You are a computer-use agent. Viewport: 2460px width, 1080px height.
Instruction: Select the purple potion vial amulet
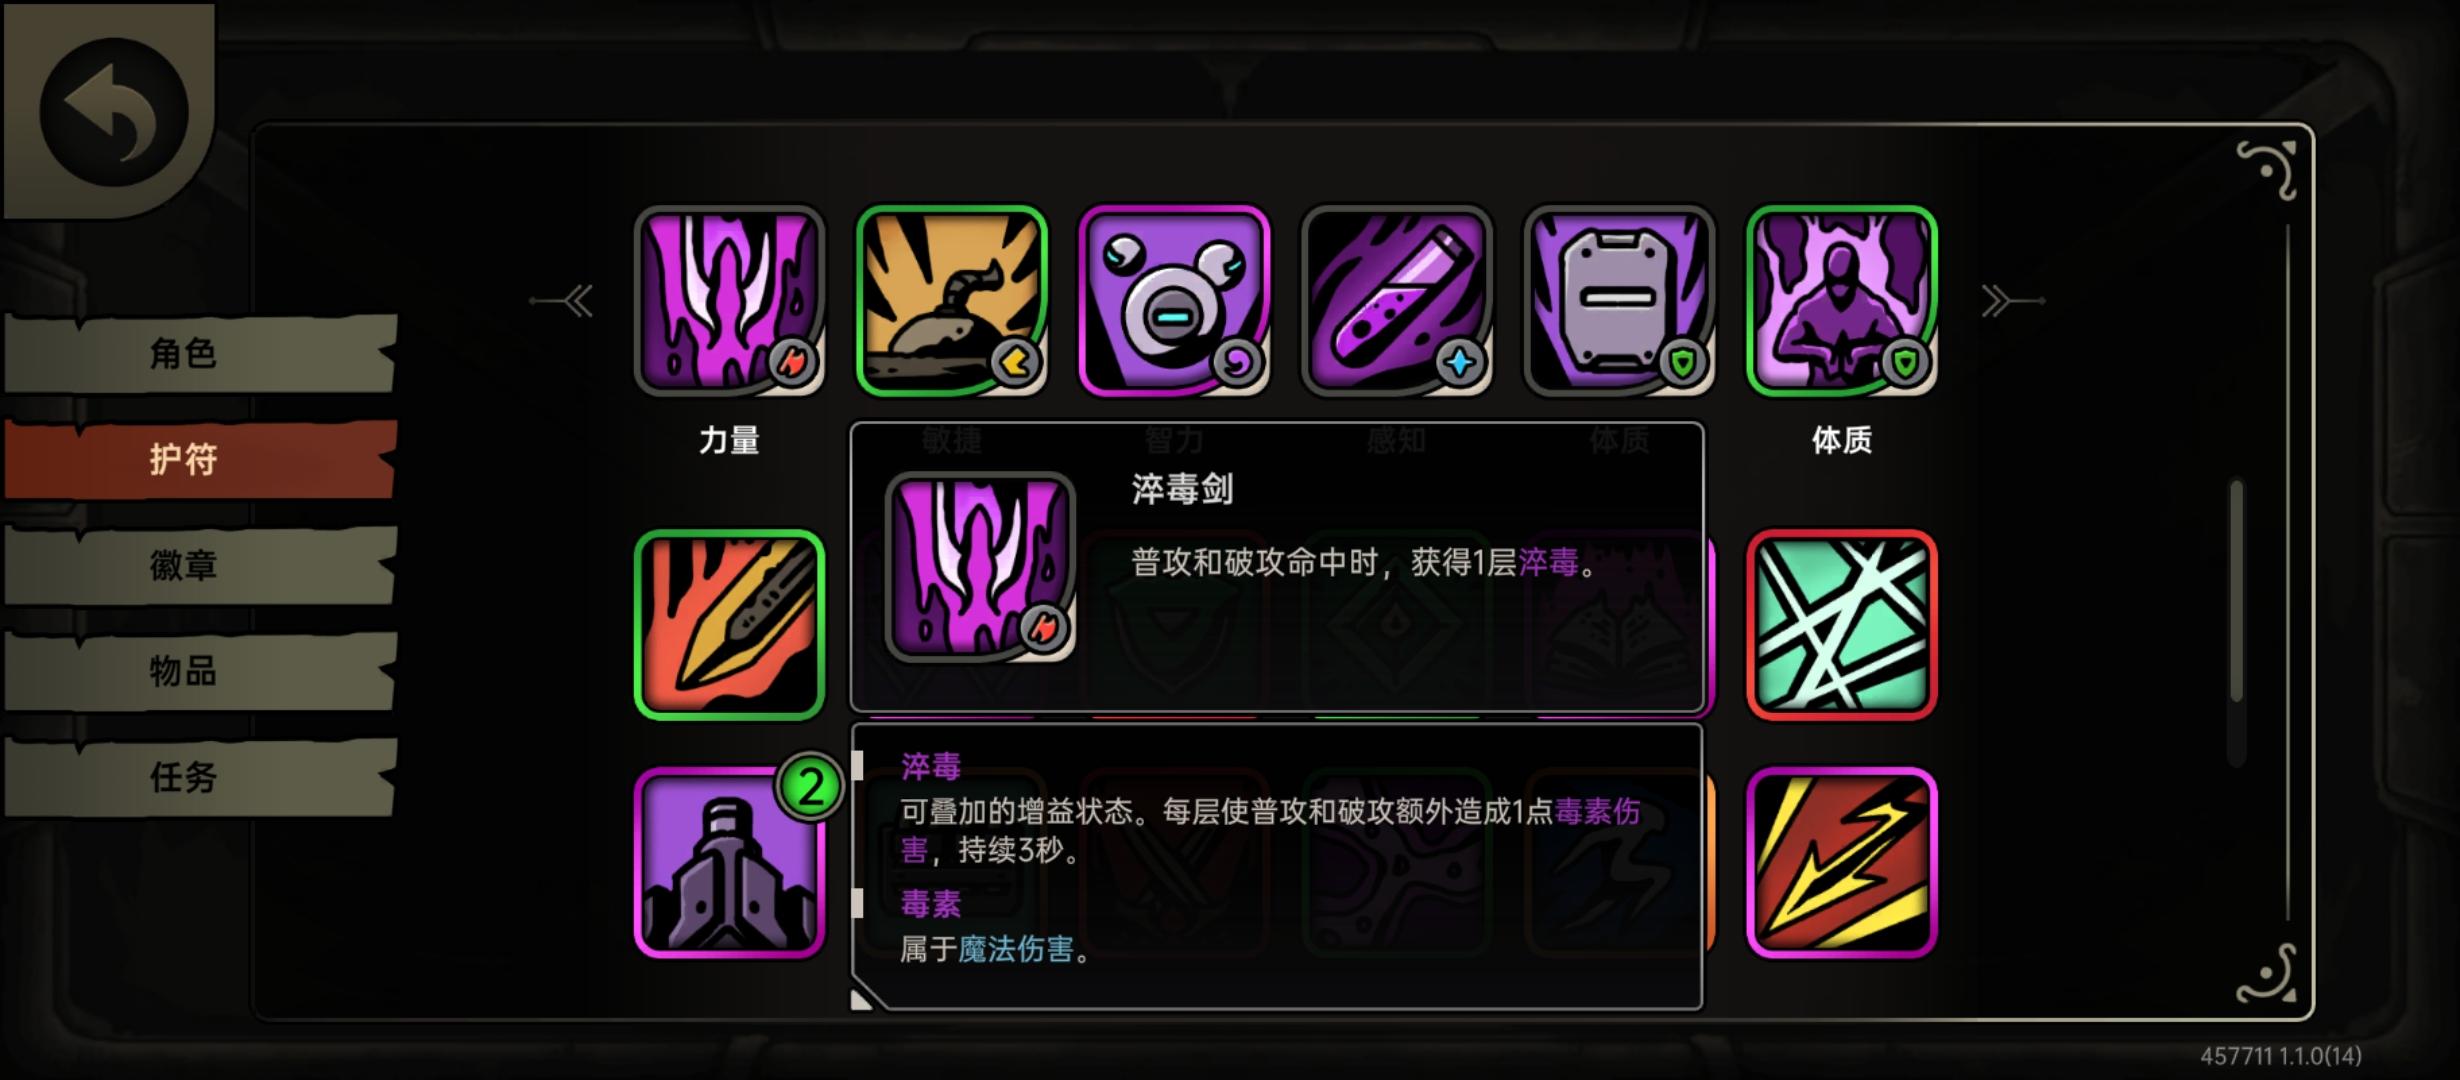point(1396,300)
